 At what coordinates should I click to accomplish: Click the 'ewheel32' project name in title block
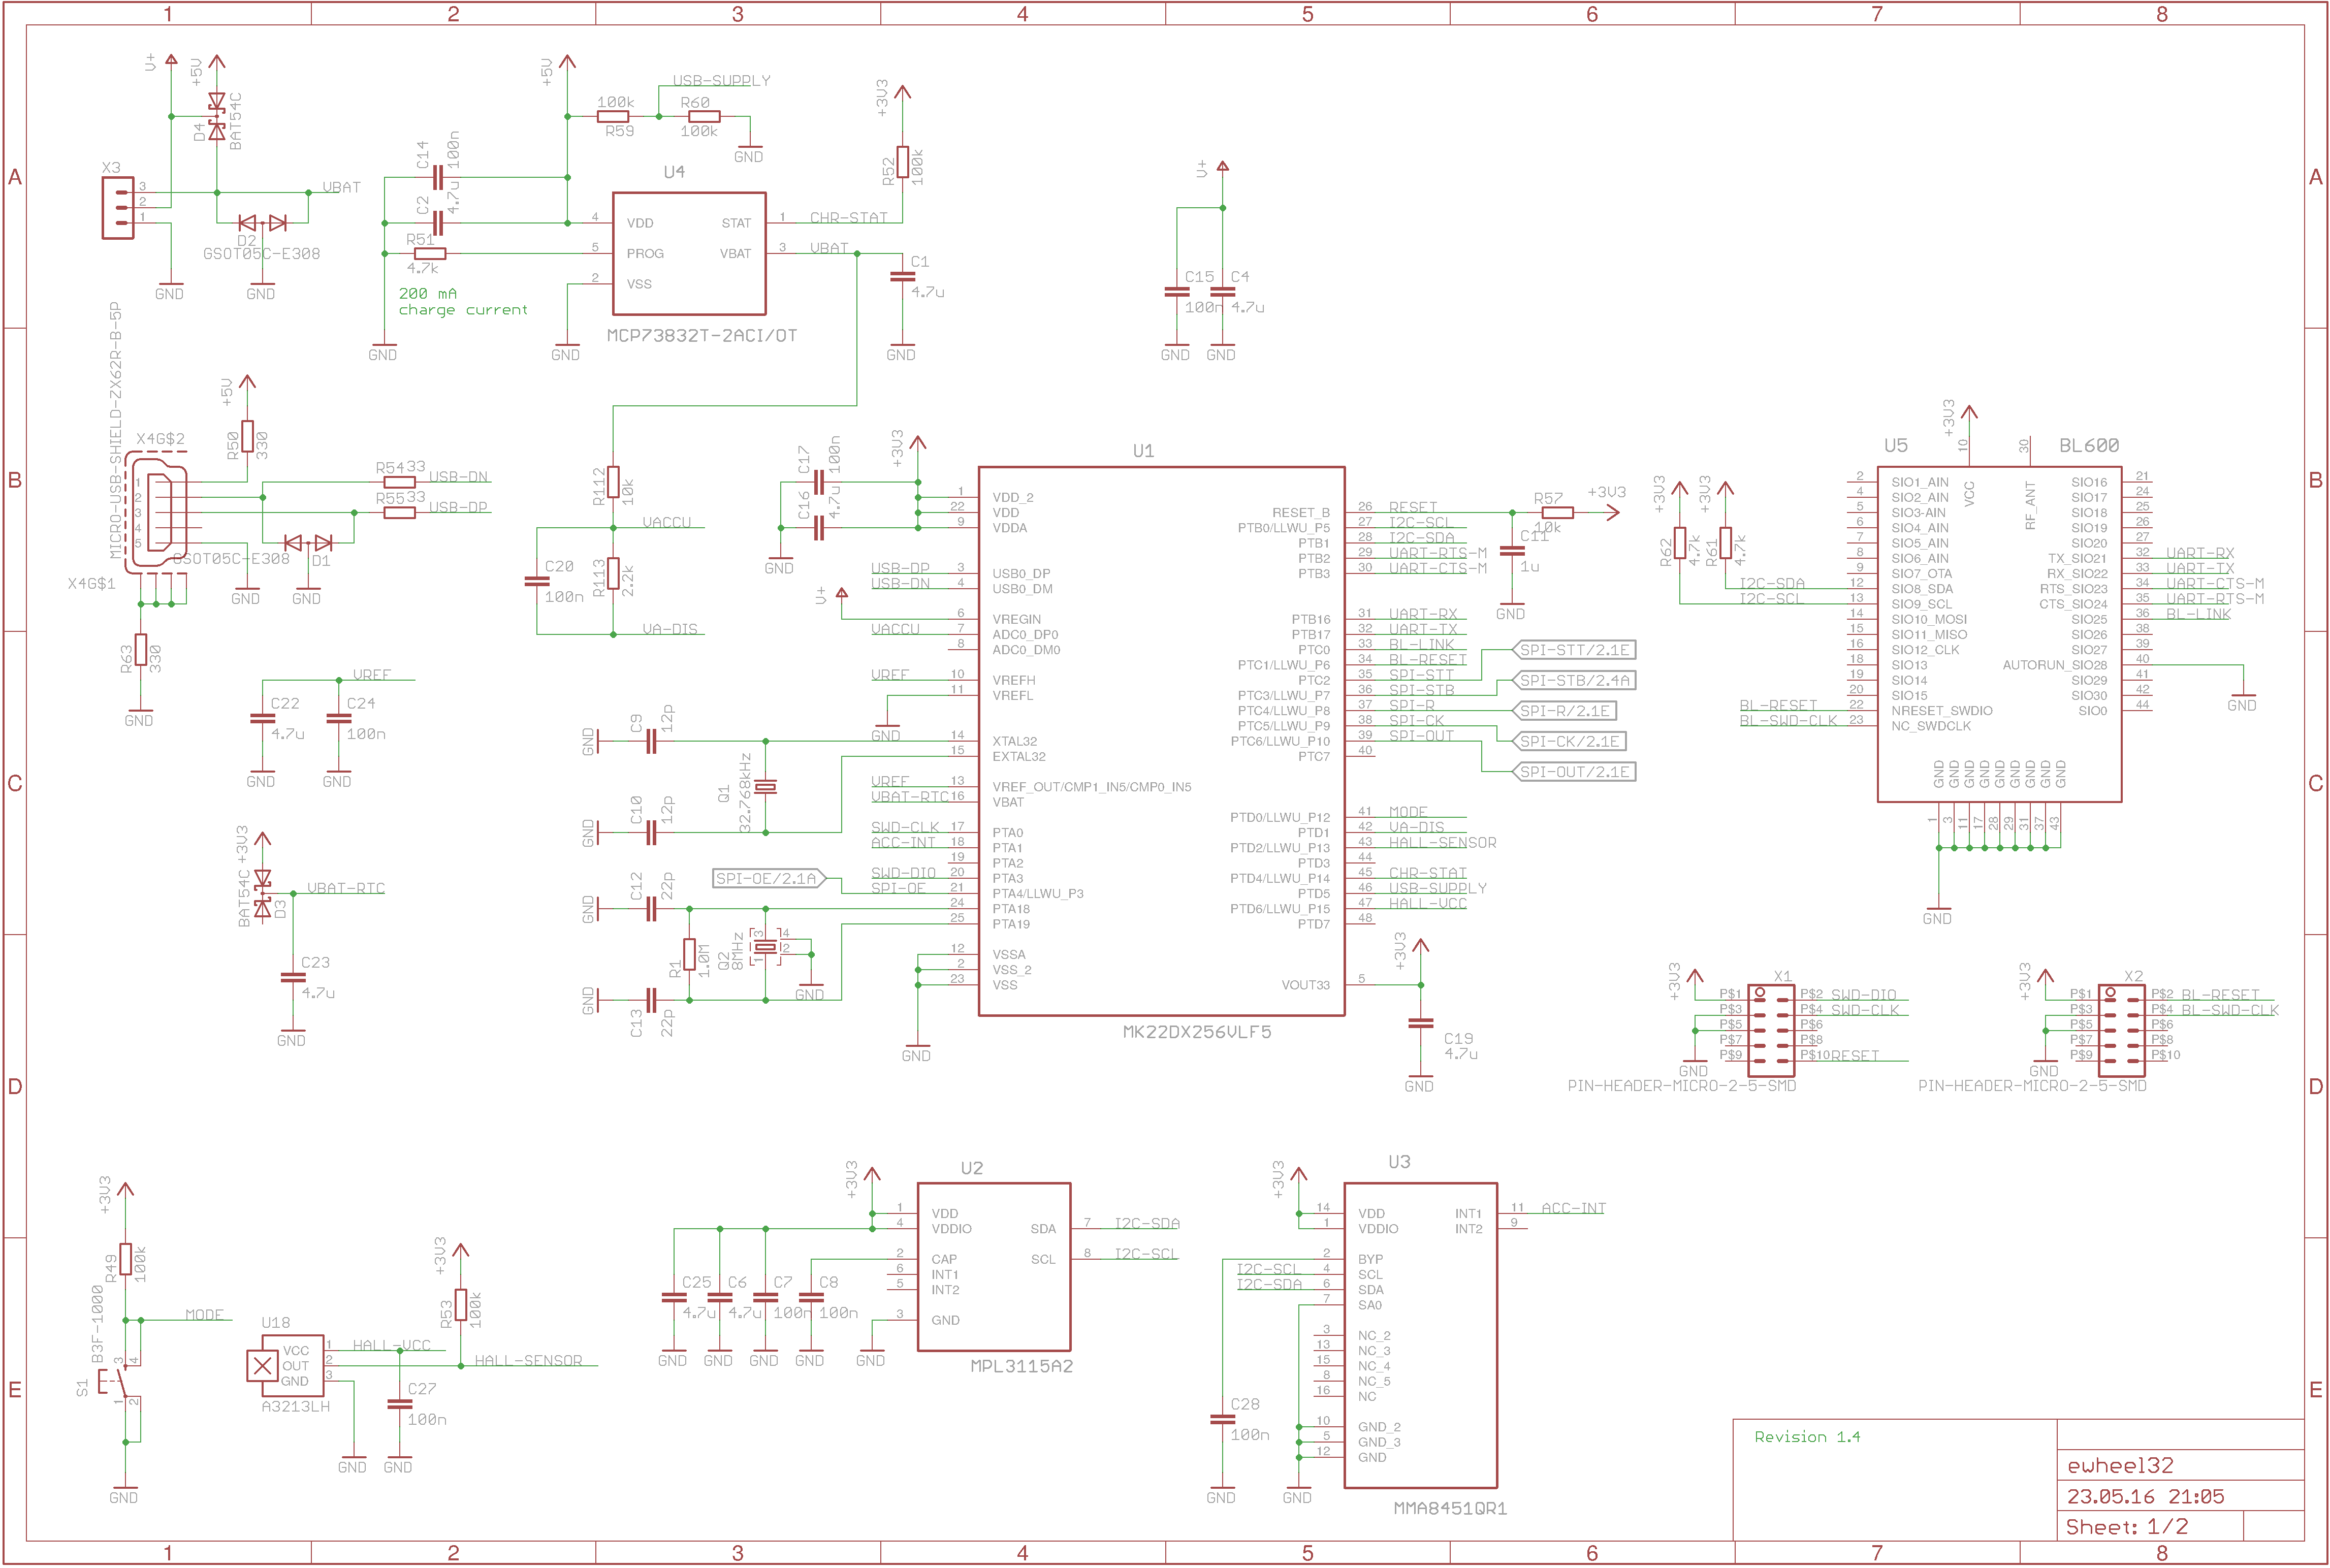tap(2120, 1466)
